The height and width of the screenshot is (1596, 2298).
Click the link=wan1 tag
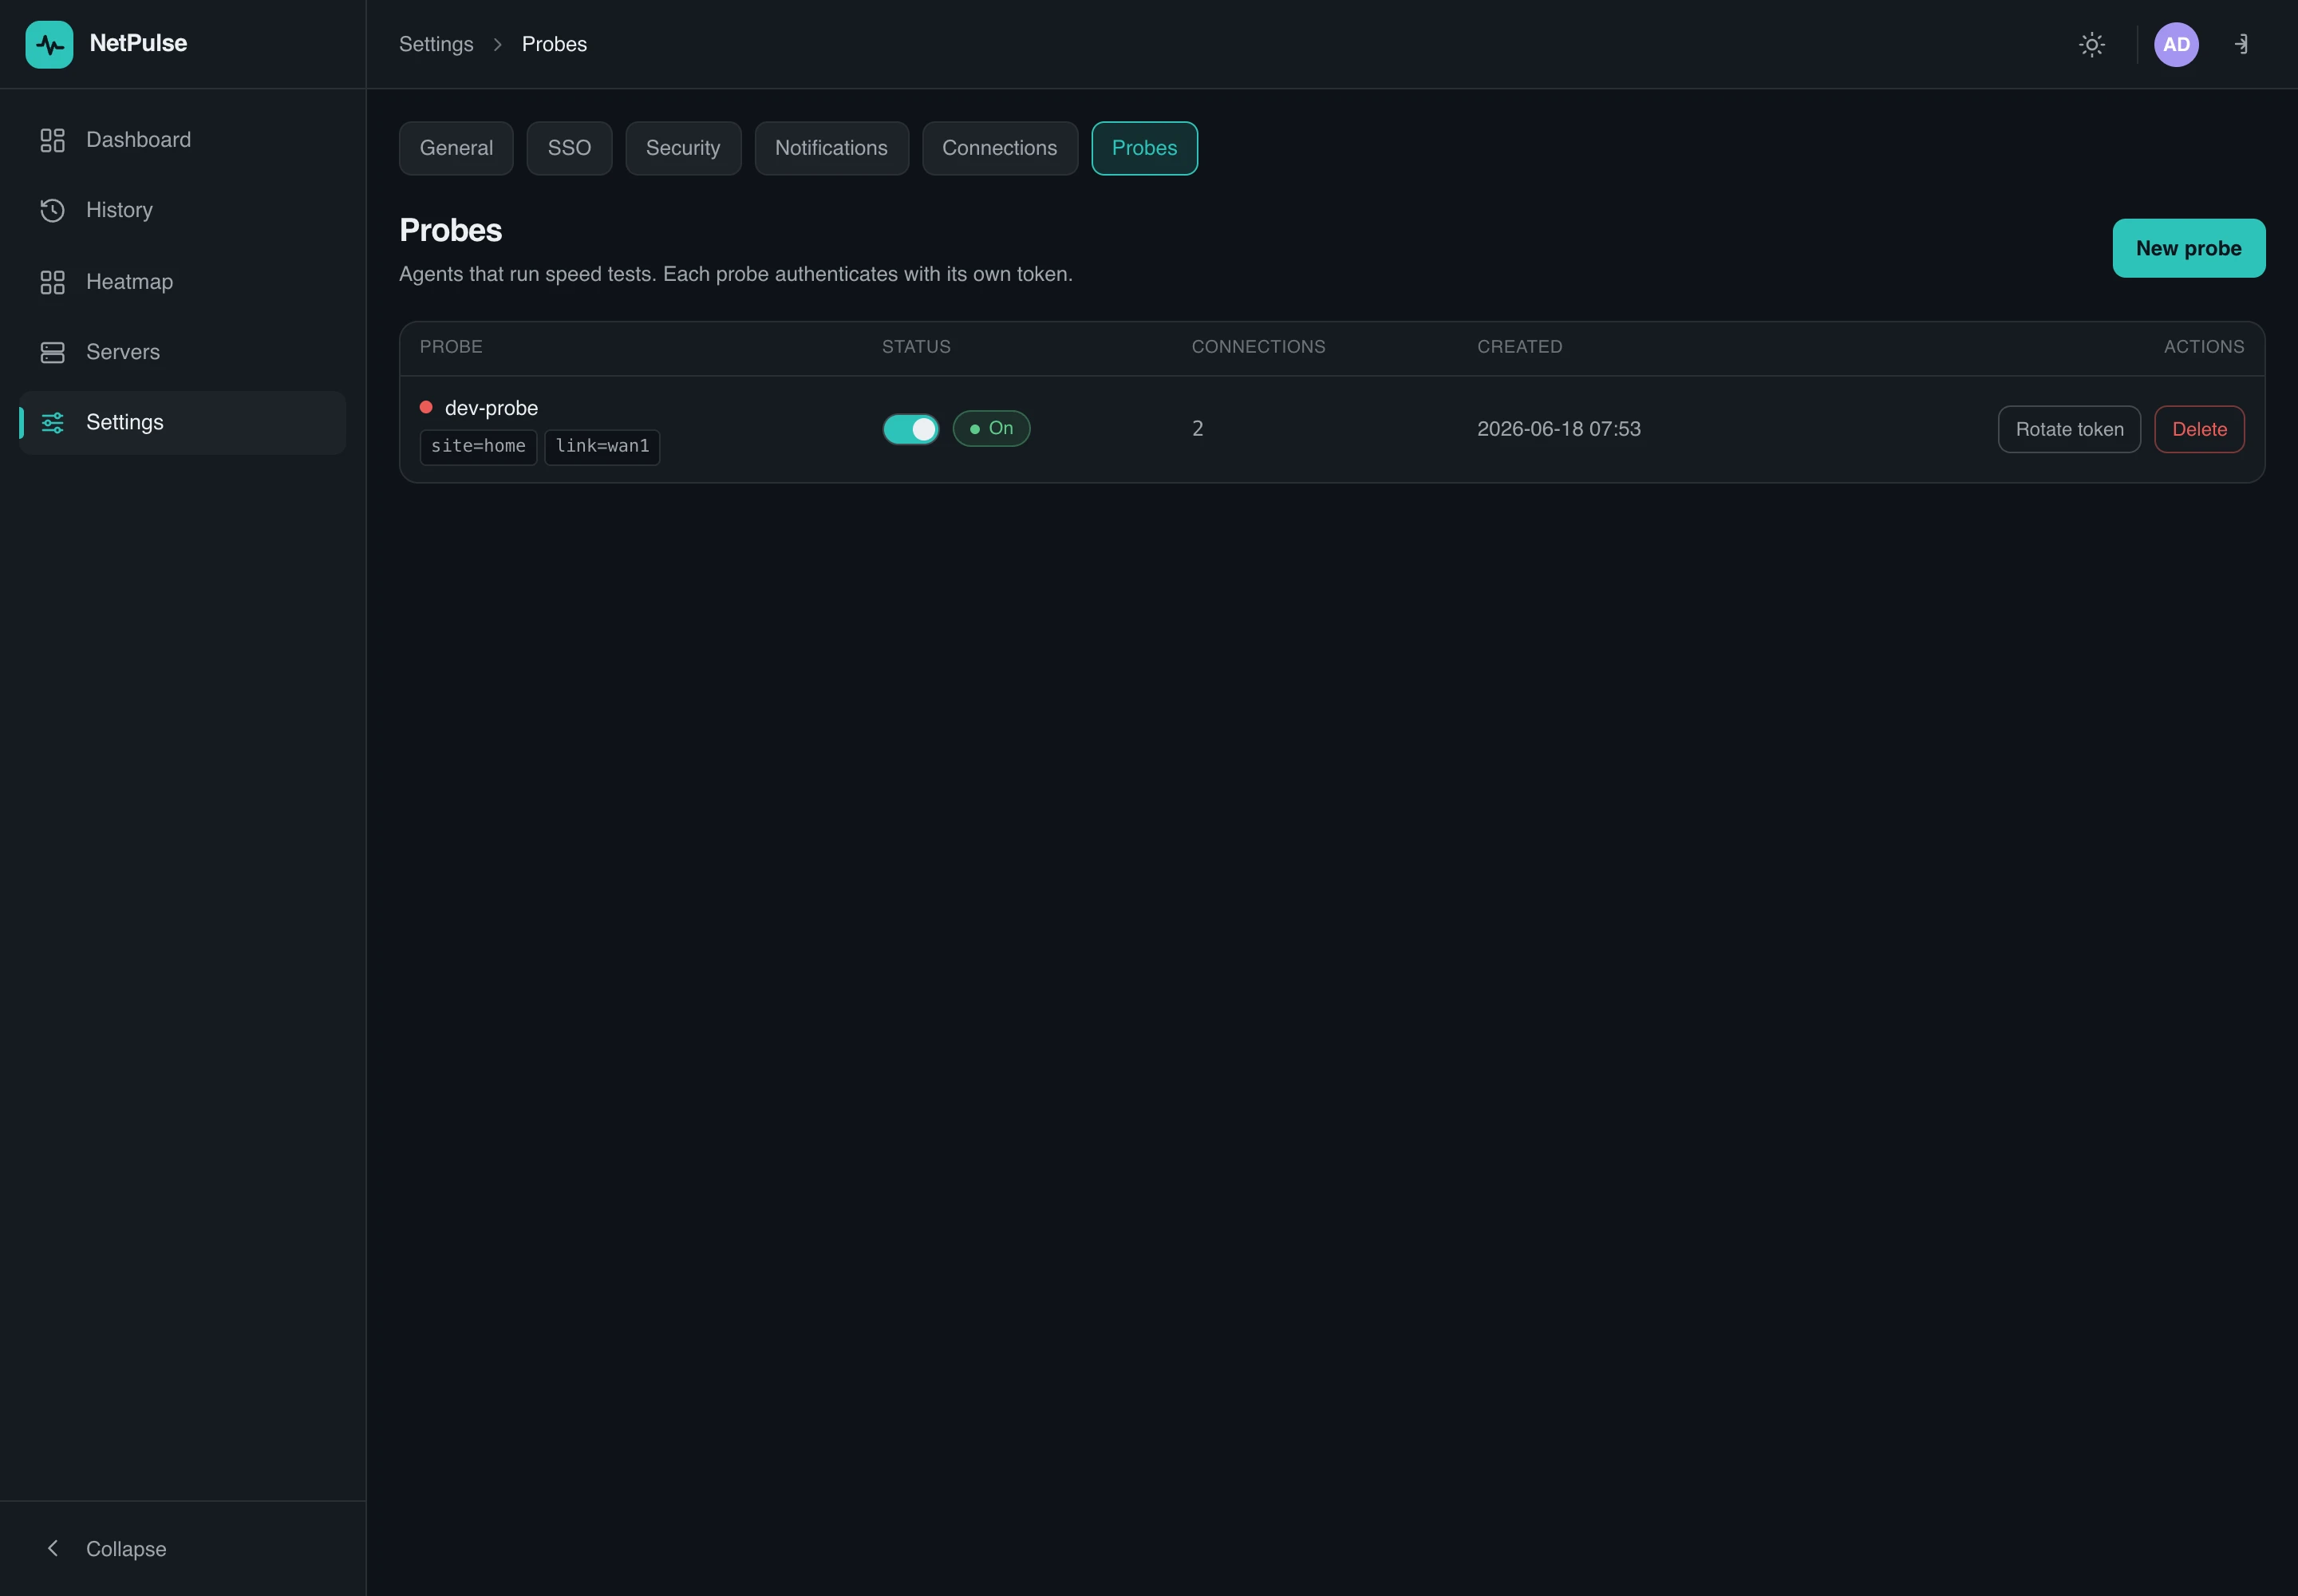[602, 446]
